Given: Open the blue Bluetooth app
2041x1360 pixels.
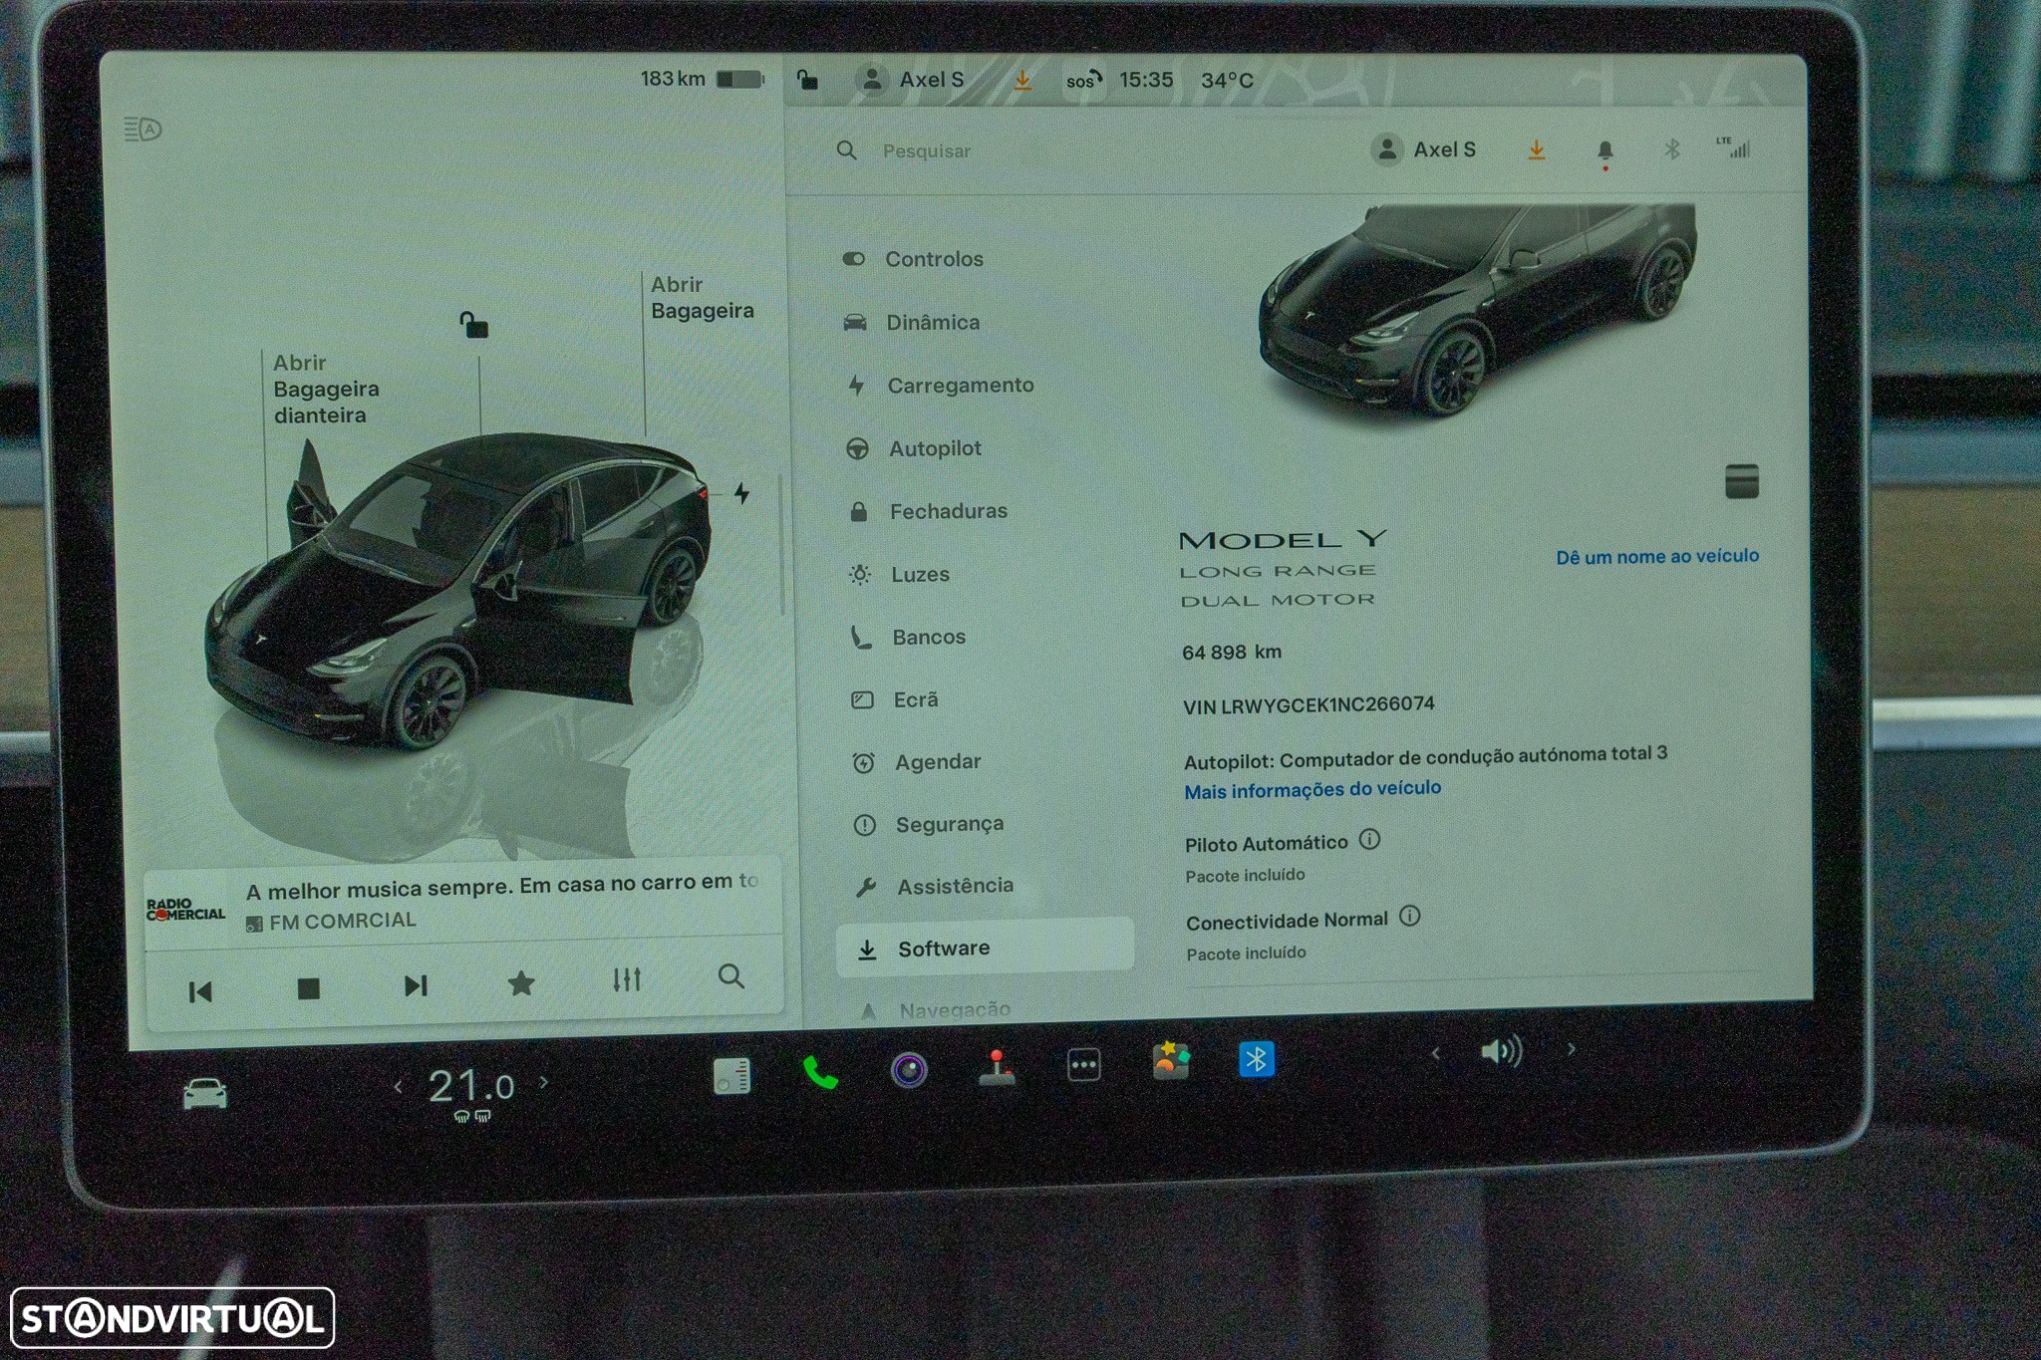Looking at the screenshot, I should (1256, 1059).
